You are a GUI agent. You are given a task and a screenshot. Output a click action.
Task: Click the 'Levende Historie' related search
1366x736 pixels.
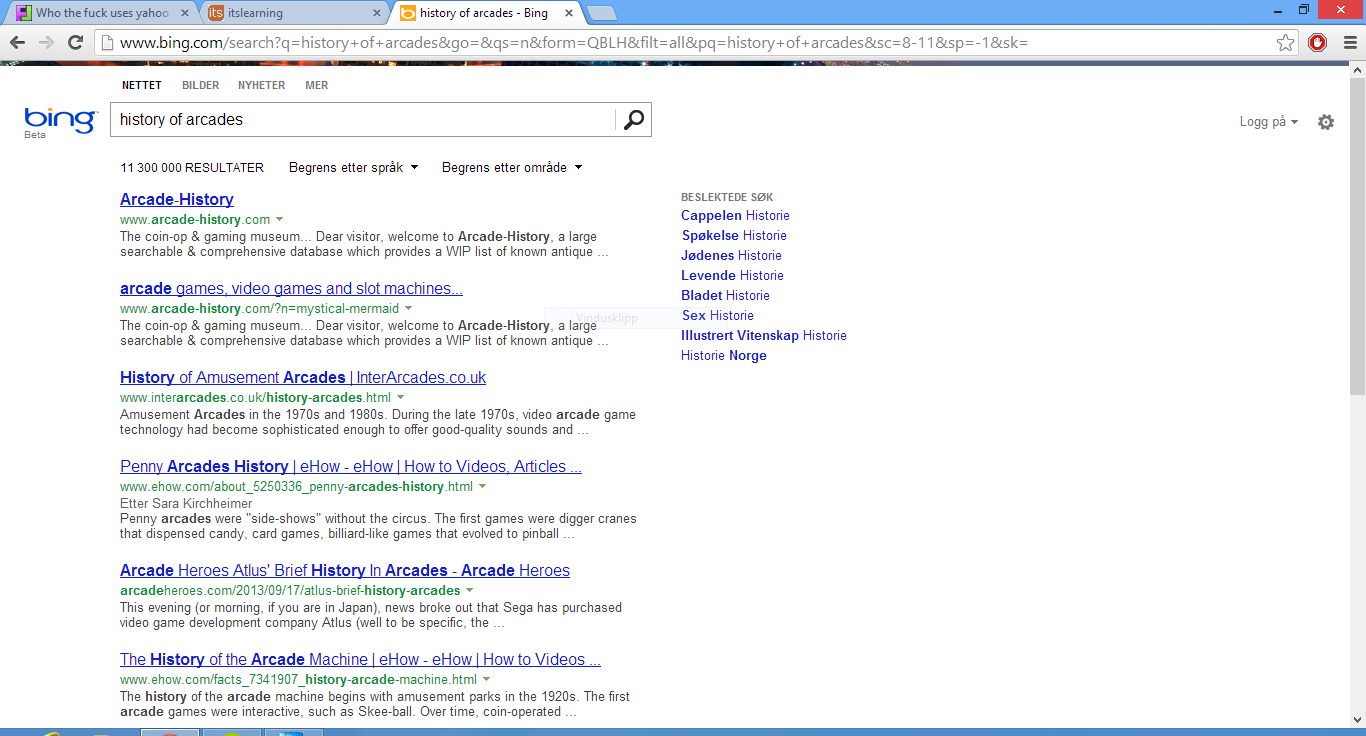732,275
